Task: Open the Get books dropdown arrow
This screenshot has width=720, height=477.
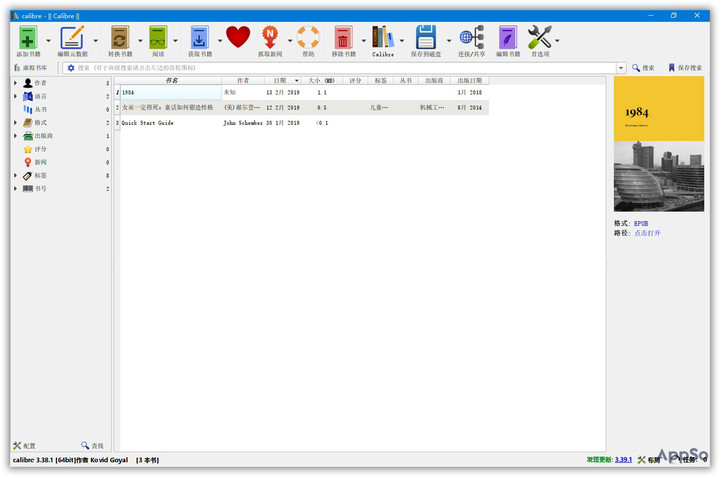Action: coord(219,40)
